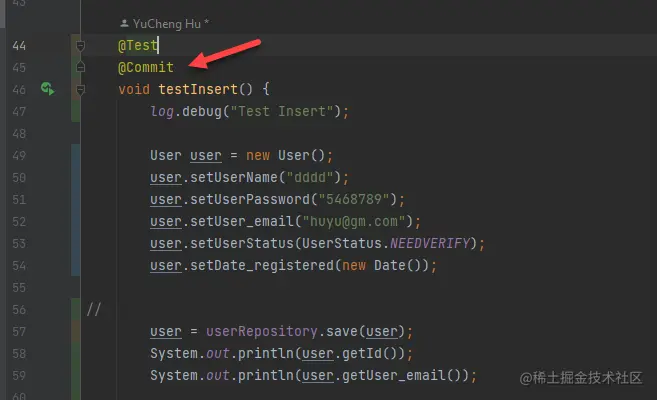Click the UserStatus class reference

pyautogui.click(x=341, y=243)
